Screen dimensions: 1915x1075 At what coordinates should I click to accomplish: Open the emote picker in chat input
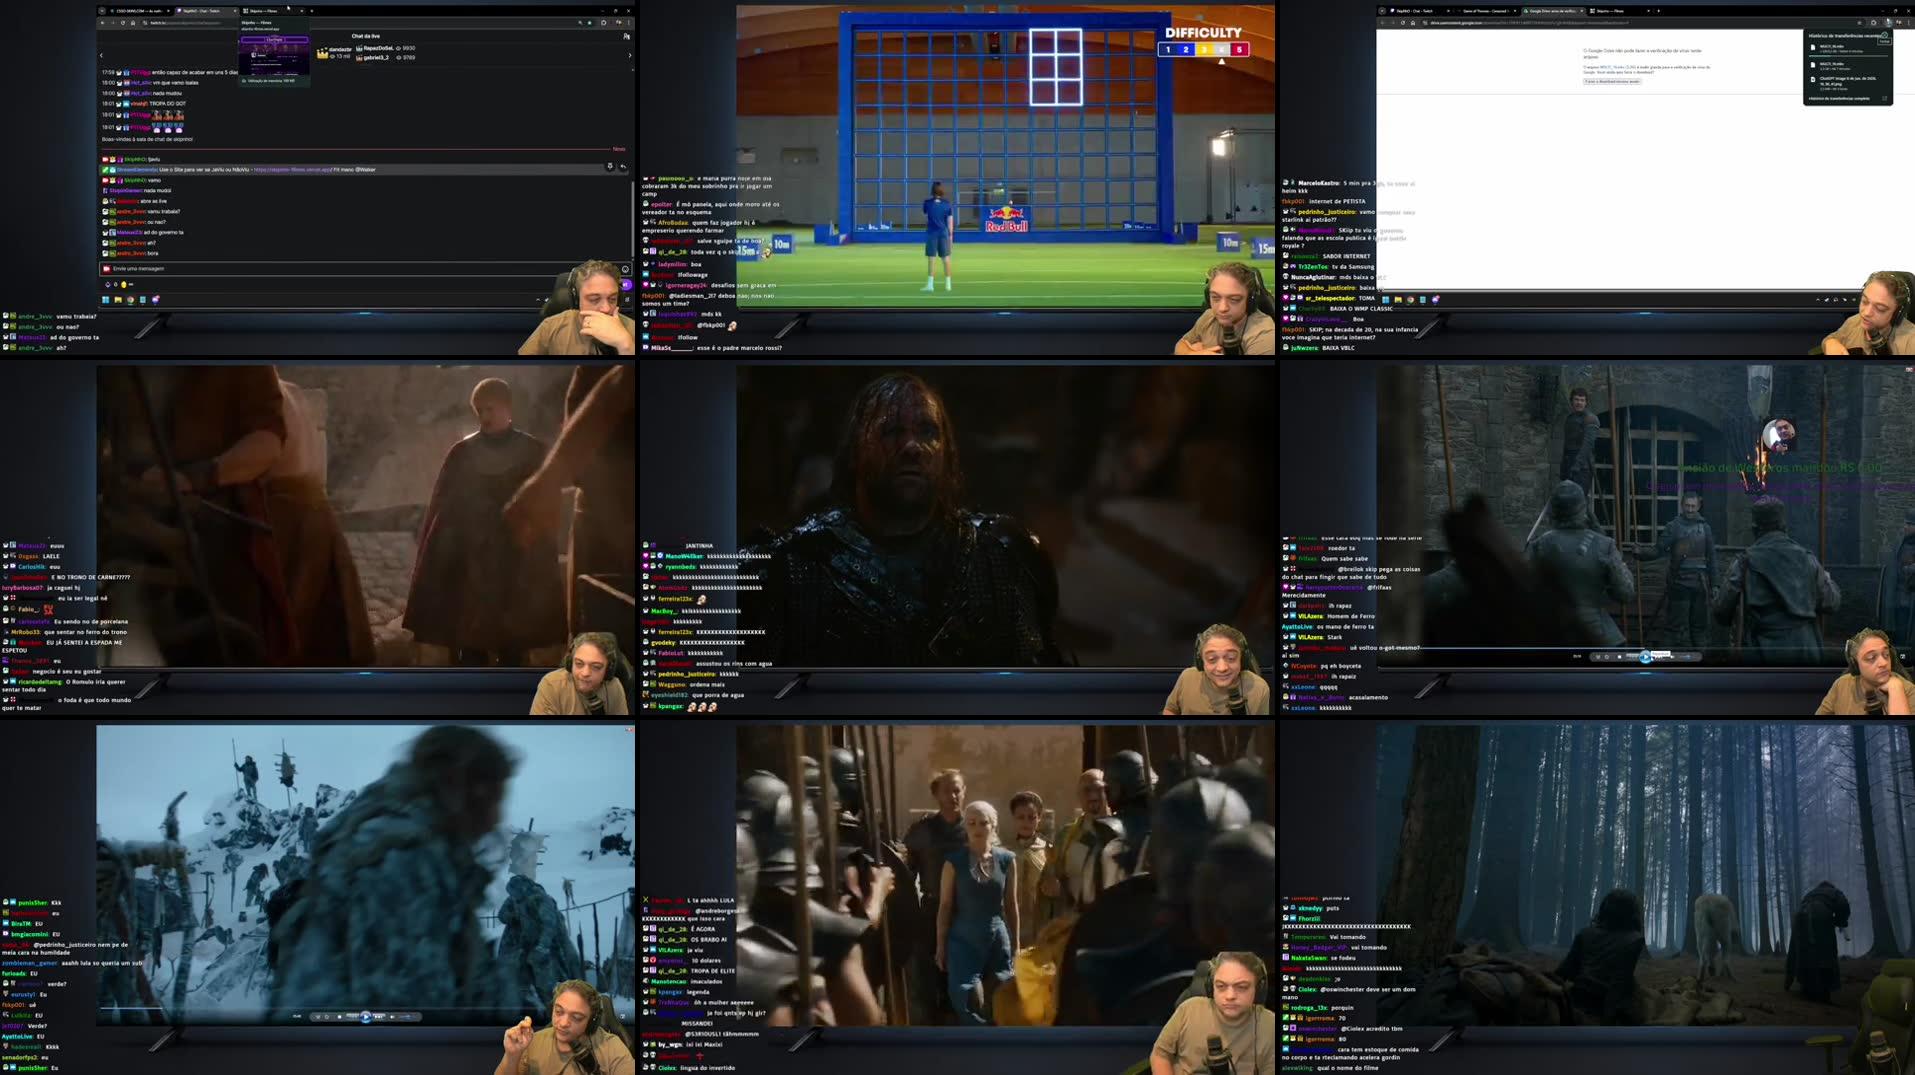(625, 269)
